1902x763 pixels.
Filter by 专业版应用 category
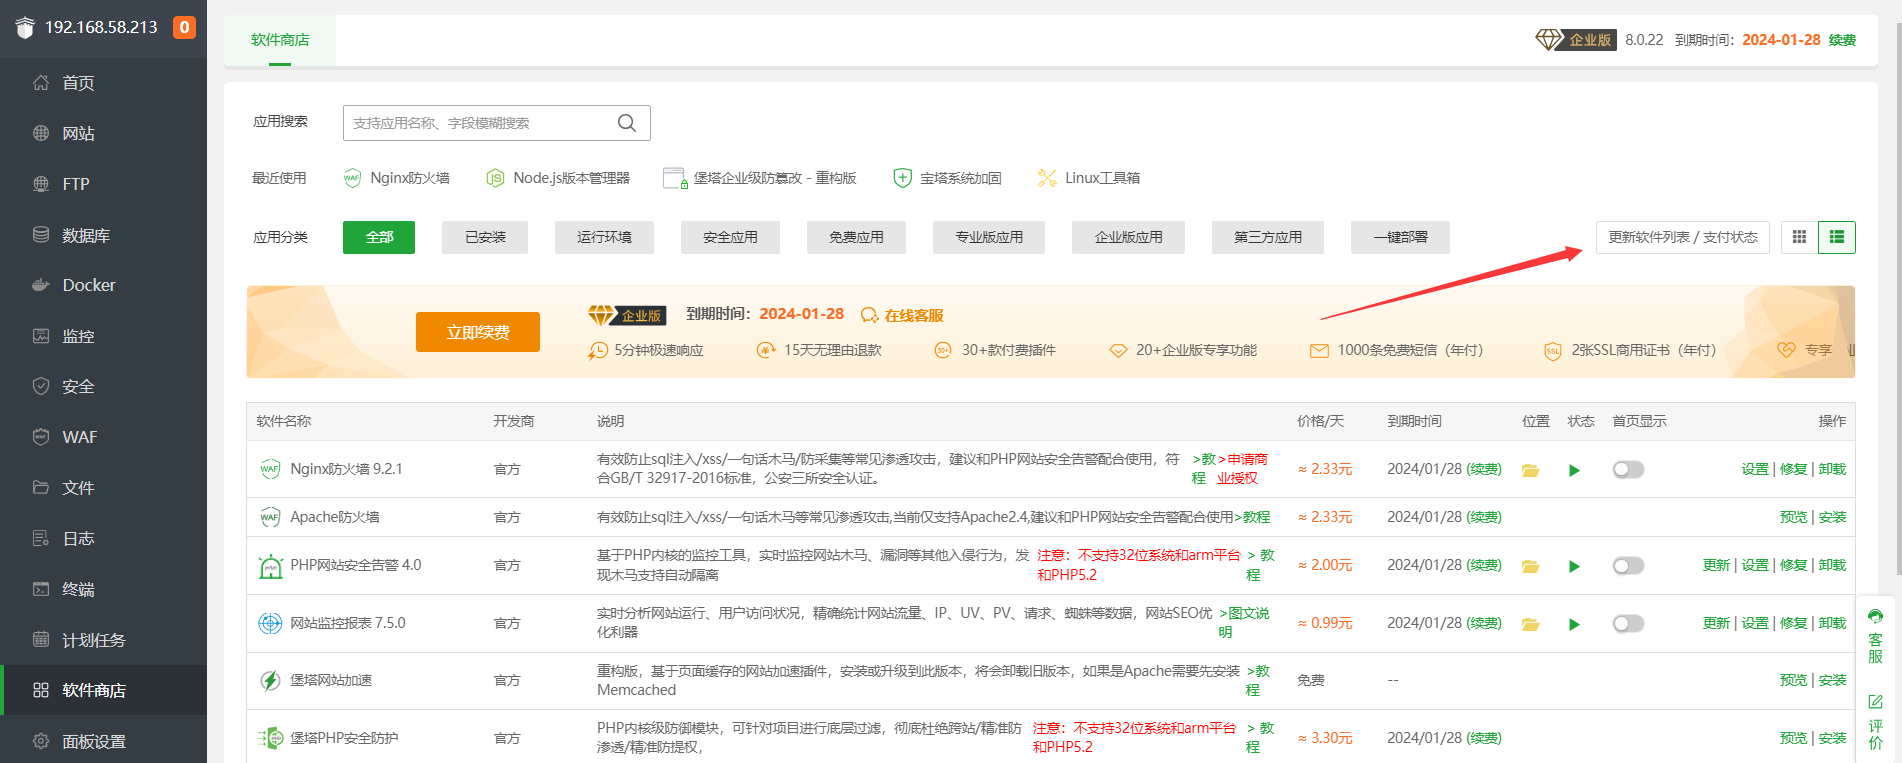pyautogui.click(x=989, y=237)
